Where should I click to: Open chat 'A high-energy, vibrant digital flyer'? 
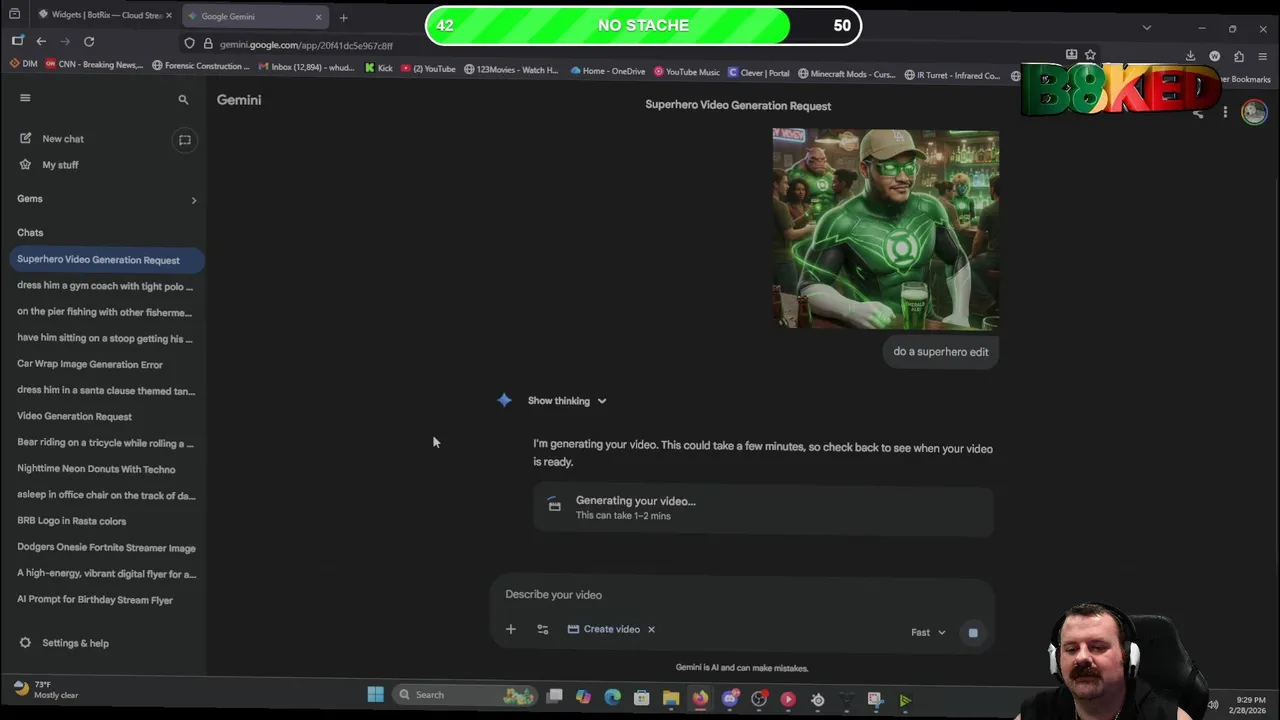click(105, 574)
